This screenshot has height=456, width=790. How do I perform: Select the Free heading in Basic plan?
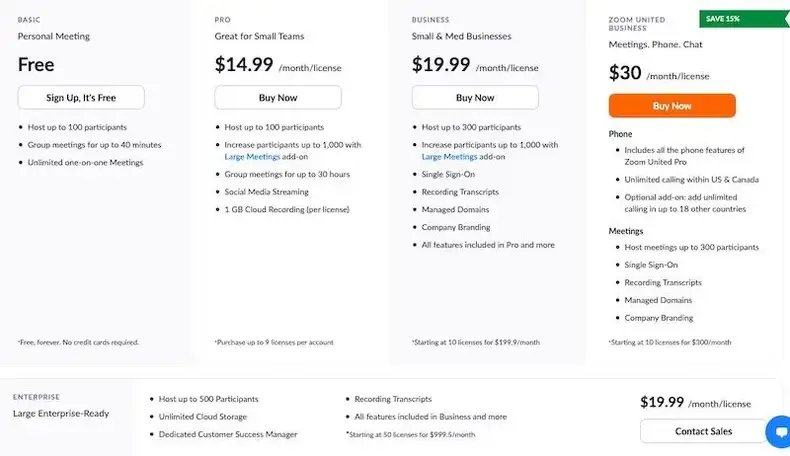(x=36, y=65)
